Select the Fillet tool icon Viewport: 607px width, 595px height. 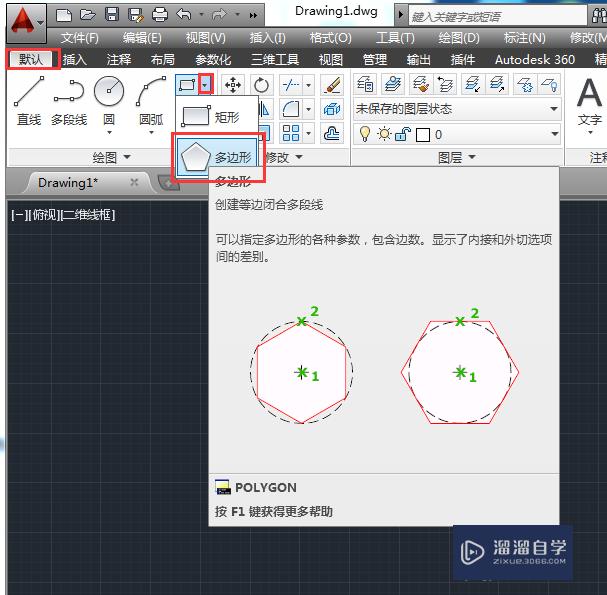(x=290, y=109)
